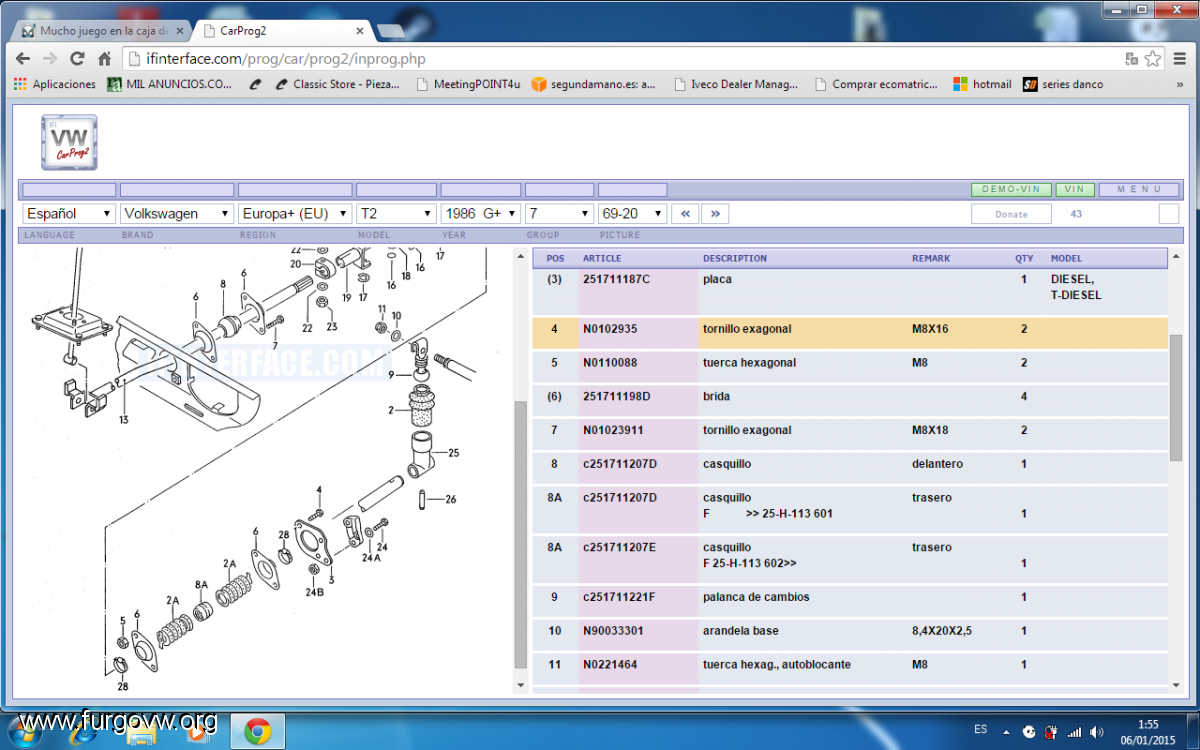Click the translate page icon
Image resolution: width=1200 pixels, height=750 pixels.
pyautogui.click(x=1131, y=59)
